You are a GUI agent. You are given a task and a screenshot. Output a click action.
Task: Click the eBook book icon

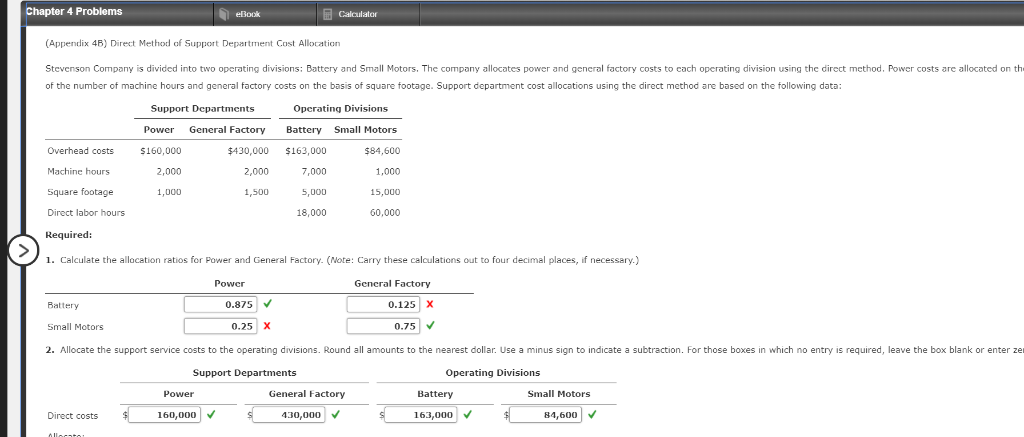click(224, 14)
